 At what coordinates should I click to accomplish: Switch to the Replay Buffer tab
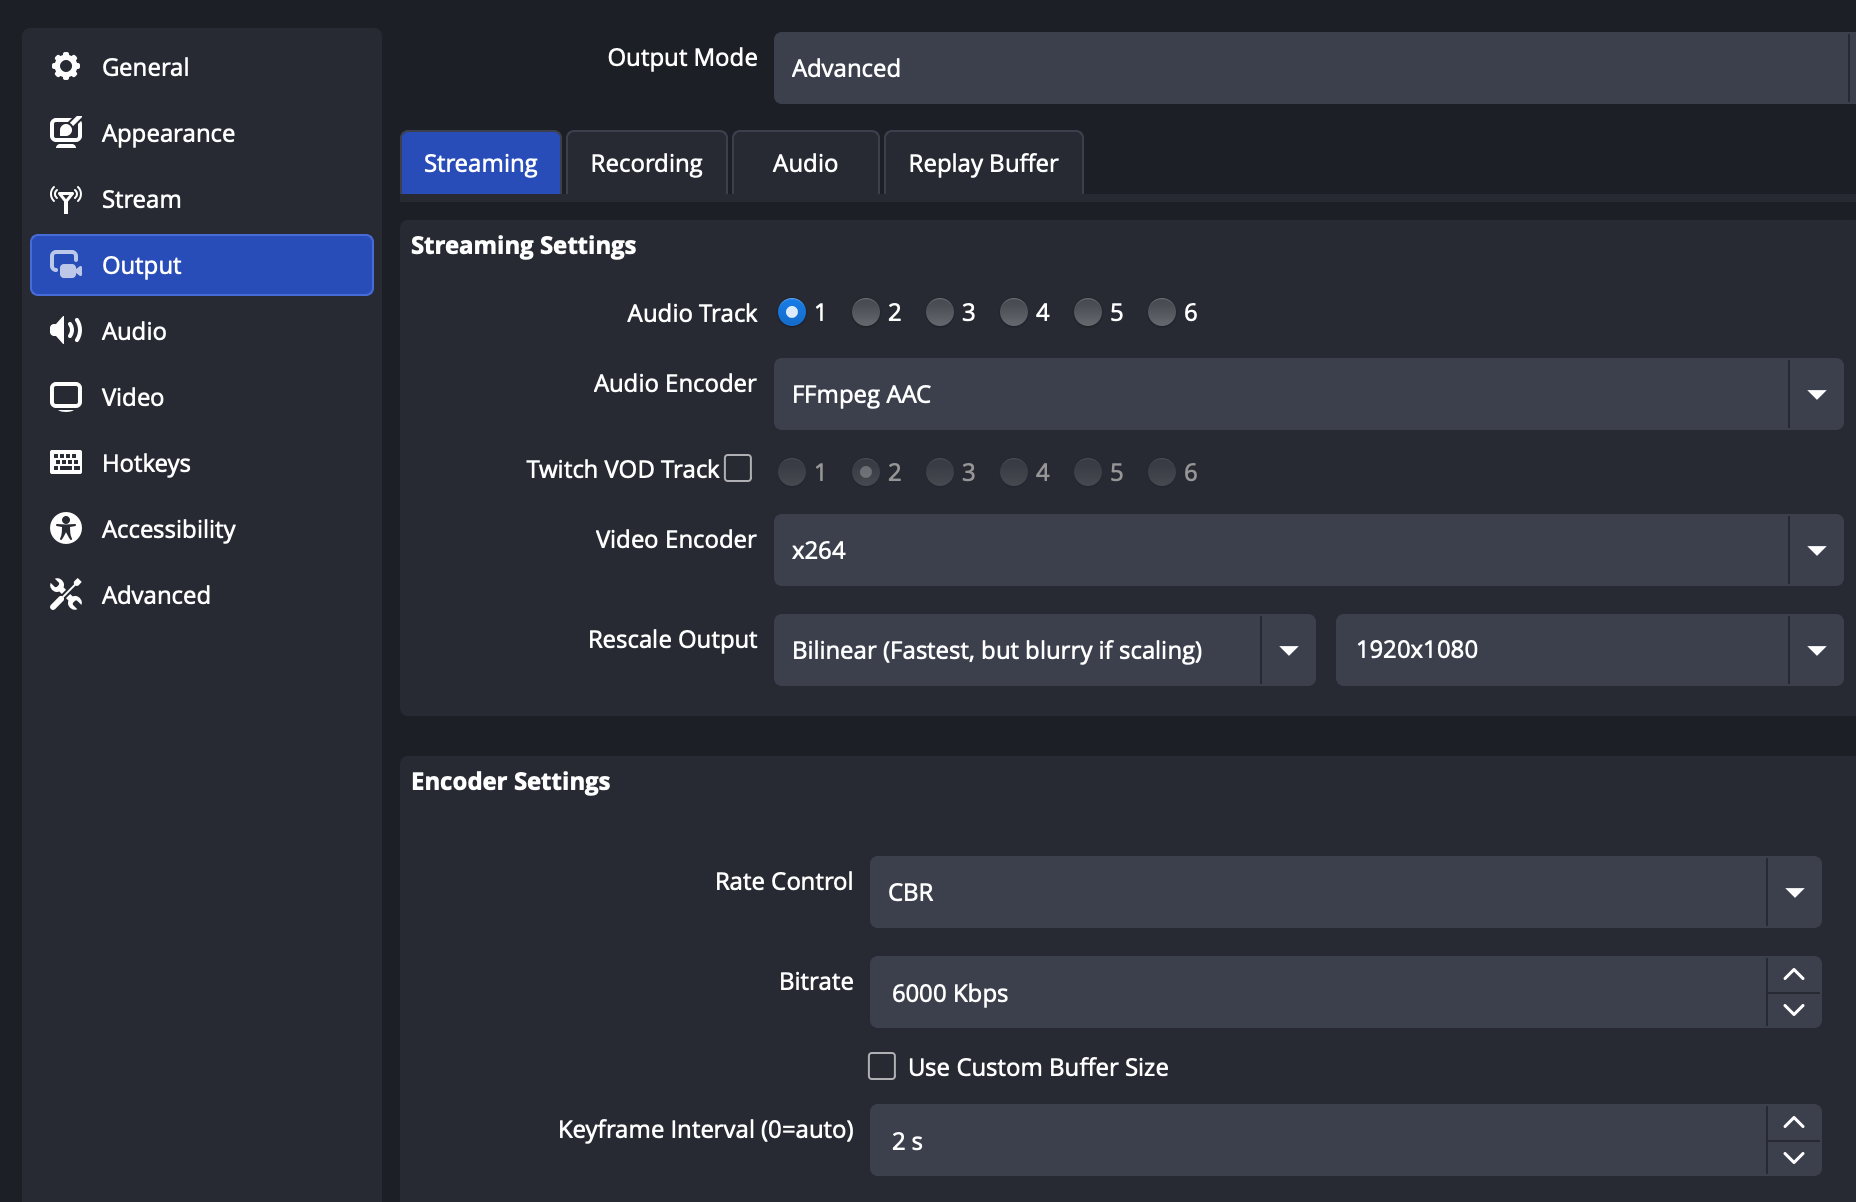click(x=984, y=163)
